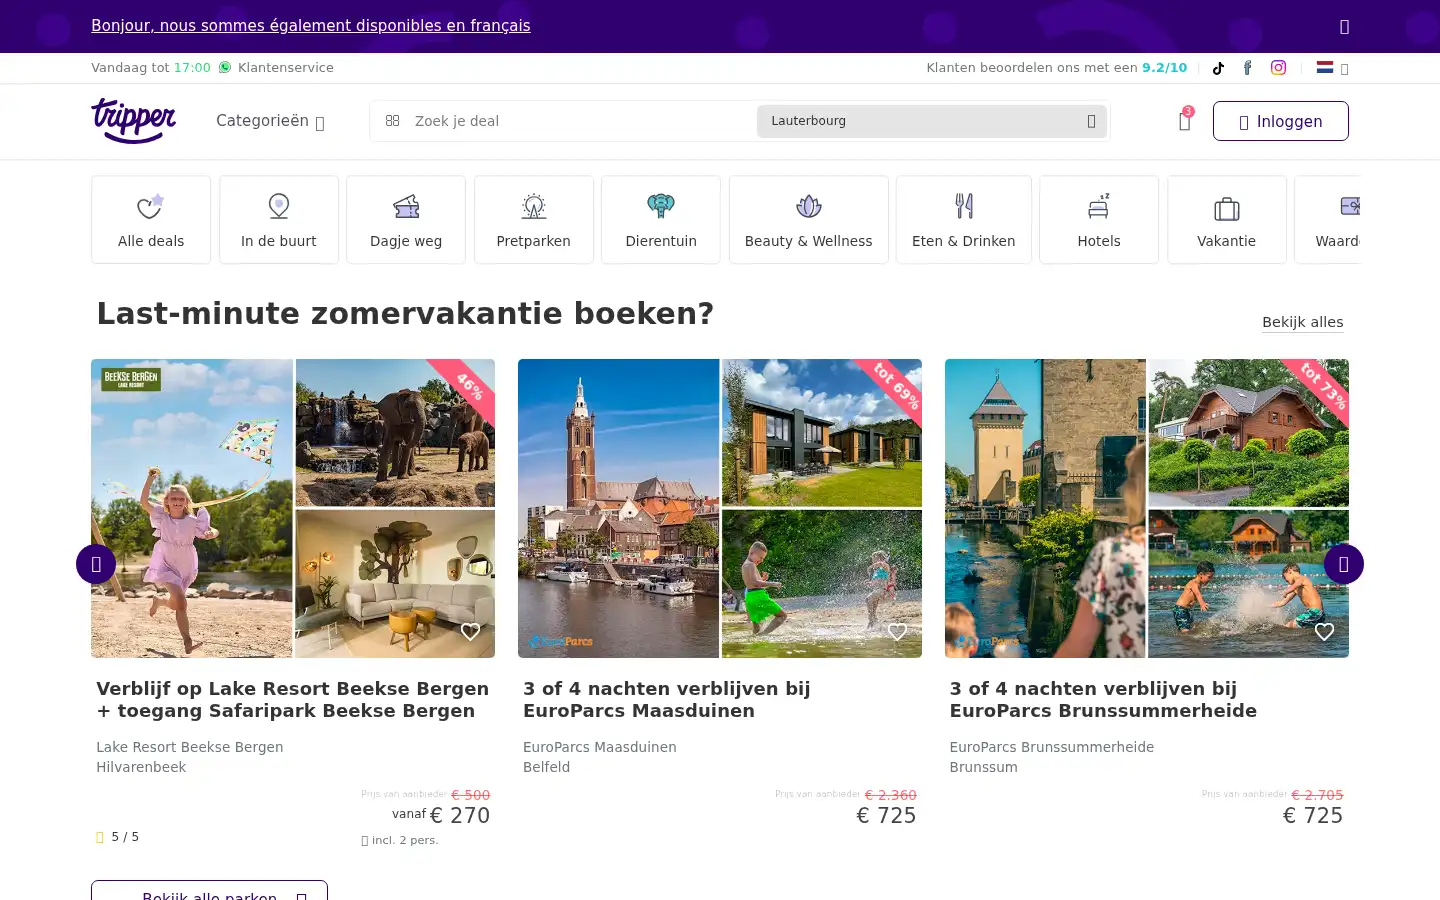Screen dimensions: 1440x900
Task: Click the Zoek je deal search field
Action: tap(580, 121)
